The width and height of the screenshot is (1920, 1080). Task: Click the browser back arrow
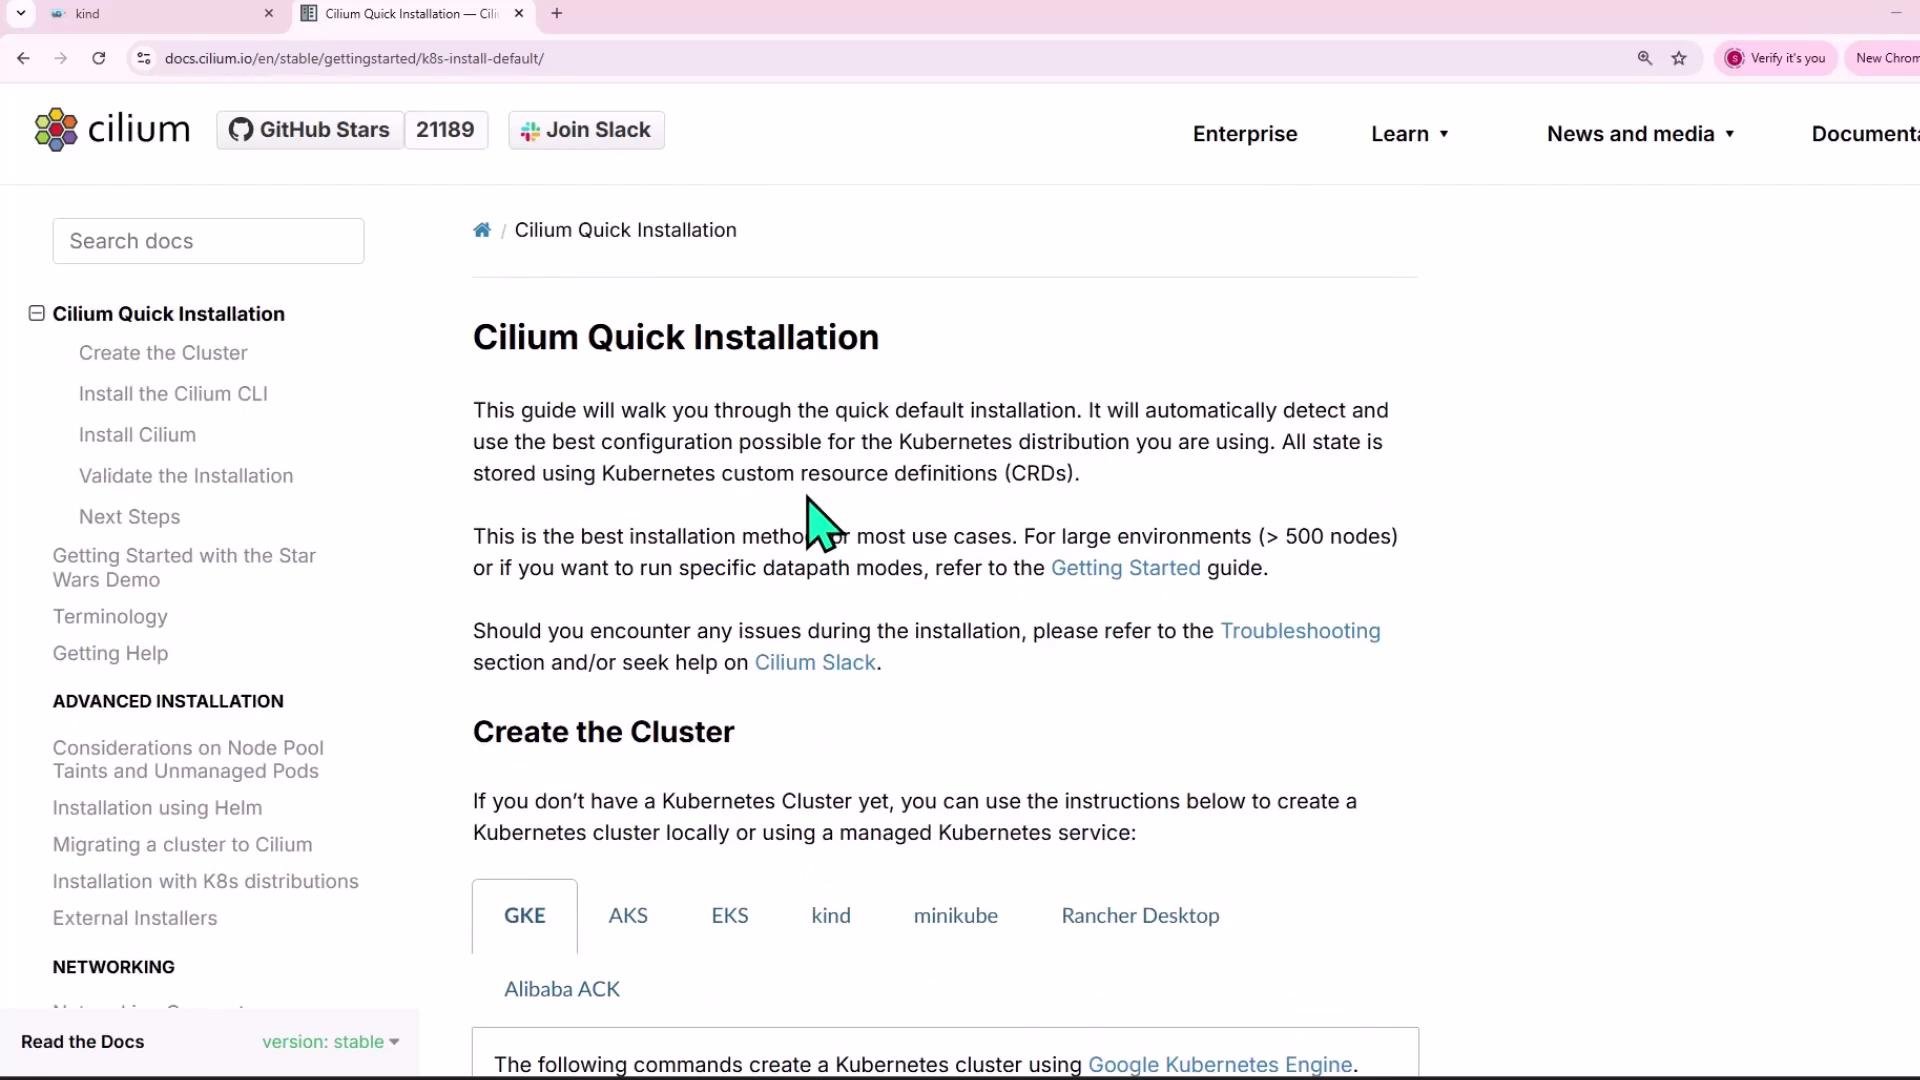pos(23,58)
